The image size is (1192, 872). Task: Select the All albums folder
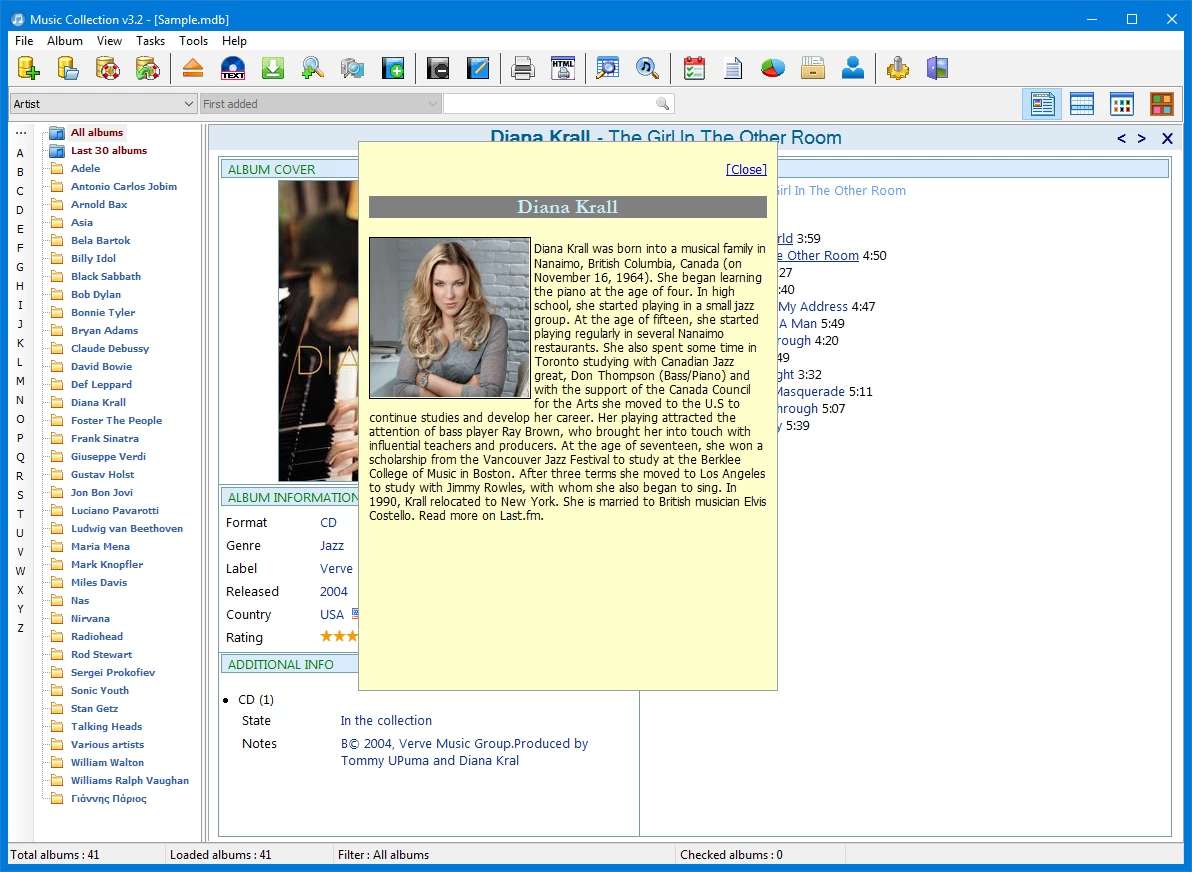point(97,132)
